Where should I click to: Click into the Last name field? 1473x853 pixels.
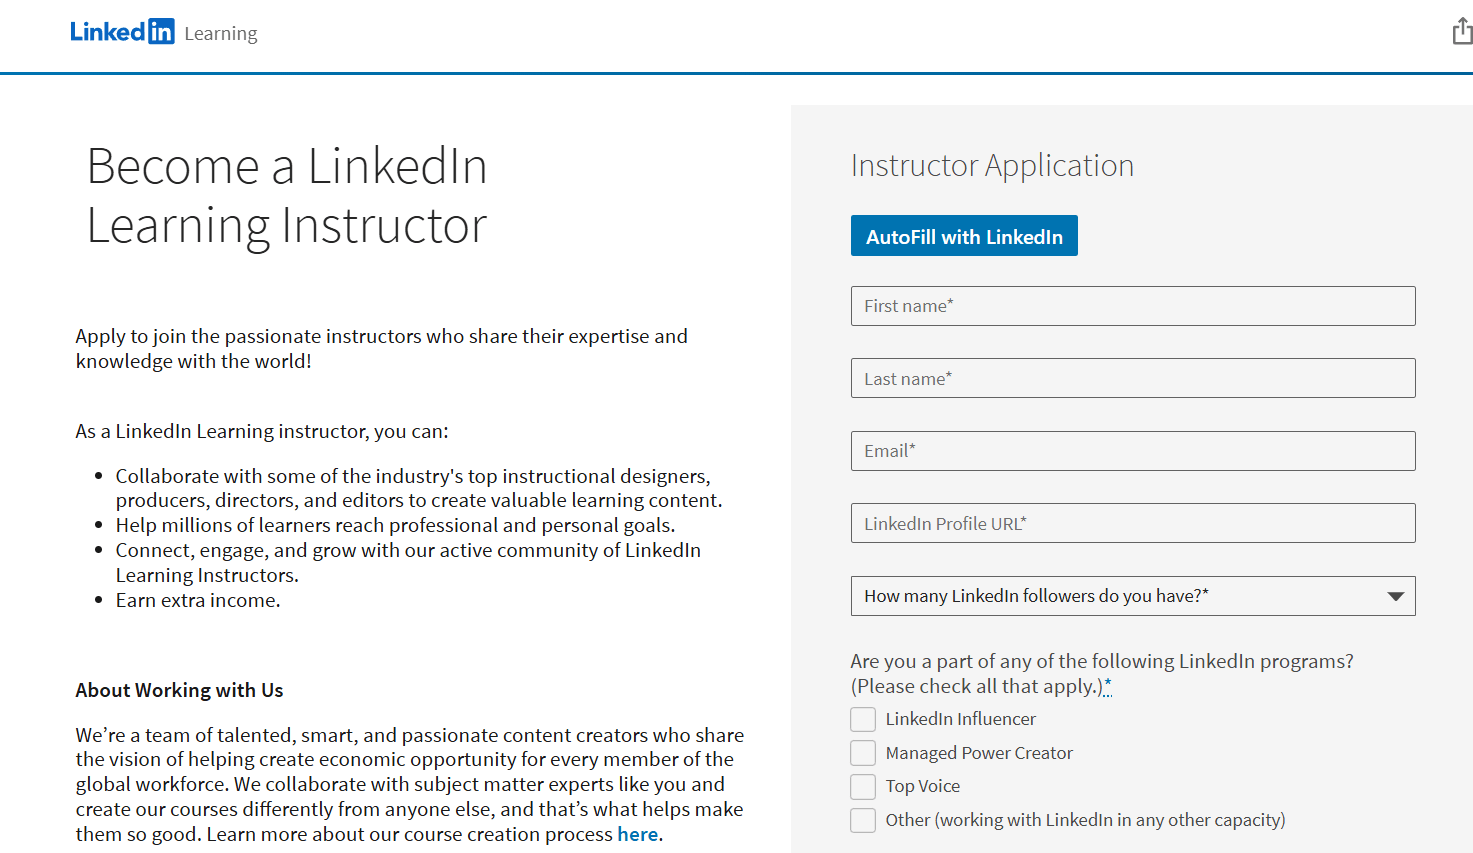[1132, 379]
